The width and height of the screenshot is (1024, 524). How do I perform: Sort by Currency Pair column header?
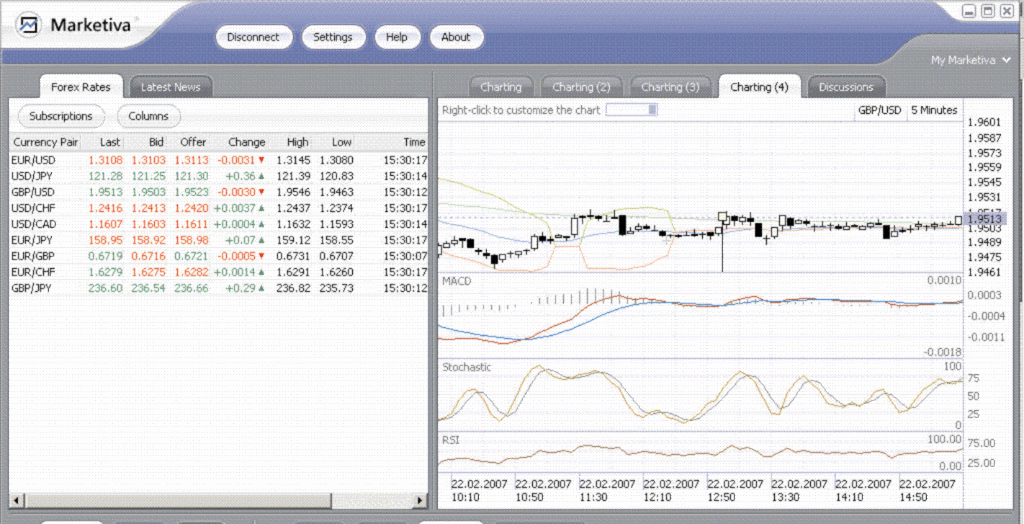45,142
